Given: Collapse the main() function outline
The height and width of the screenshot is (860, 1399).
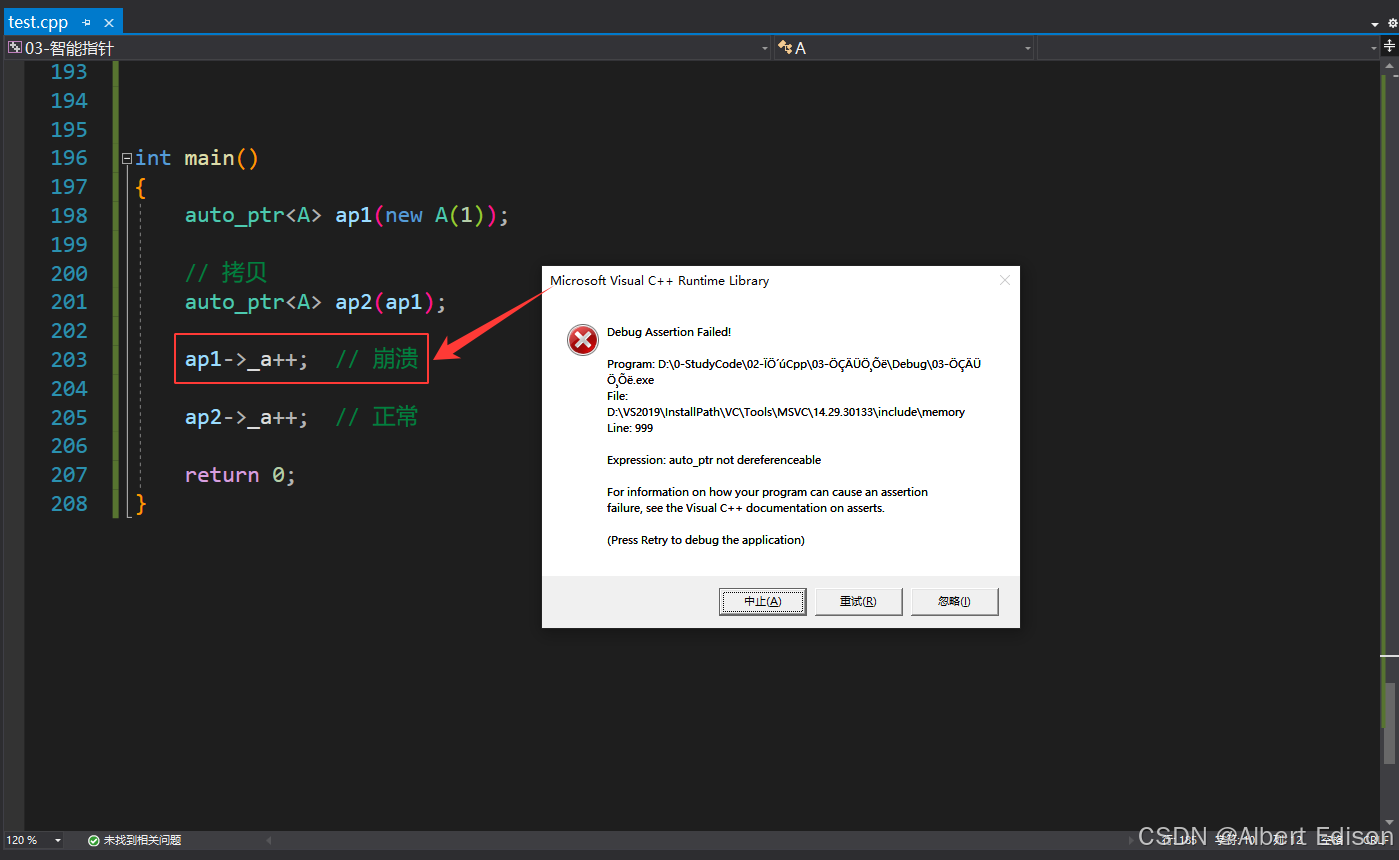Looking at the screenshot, I should point(127,158).
